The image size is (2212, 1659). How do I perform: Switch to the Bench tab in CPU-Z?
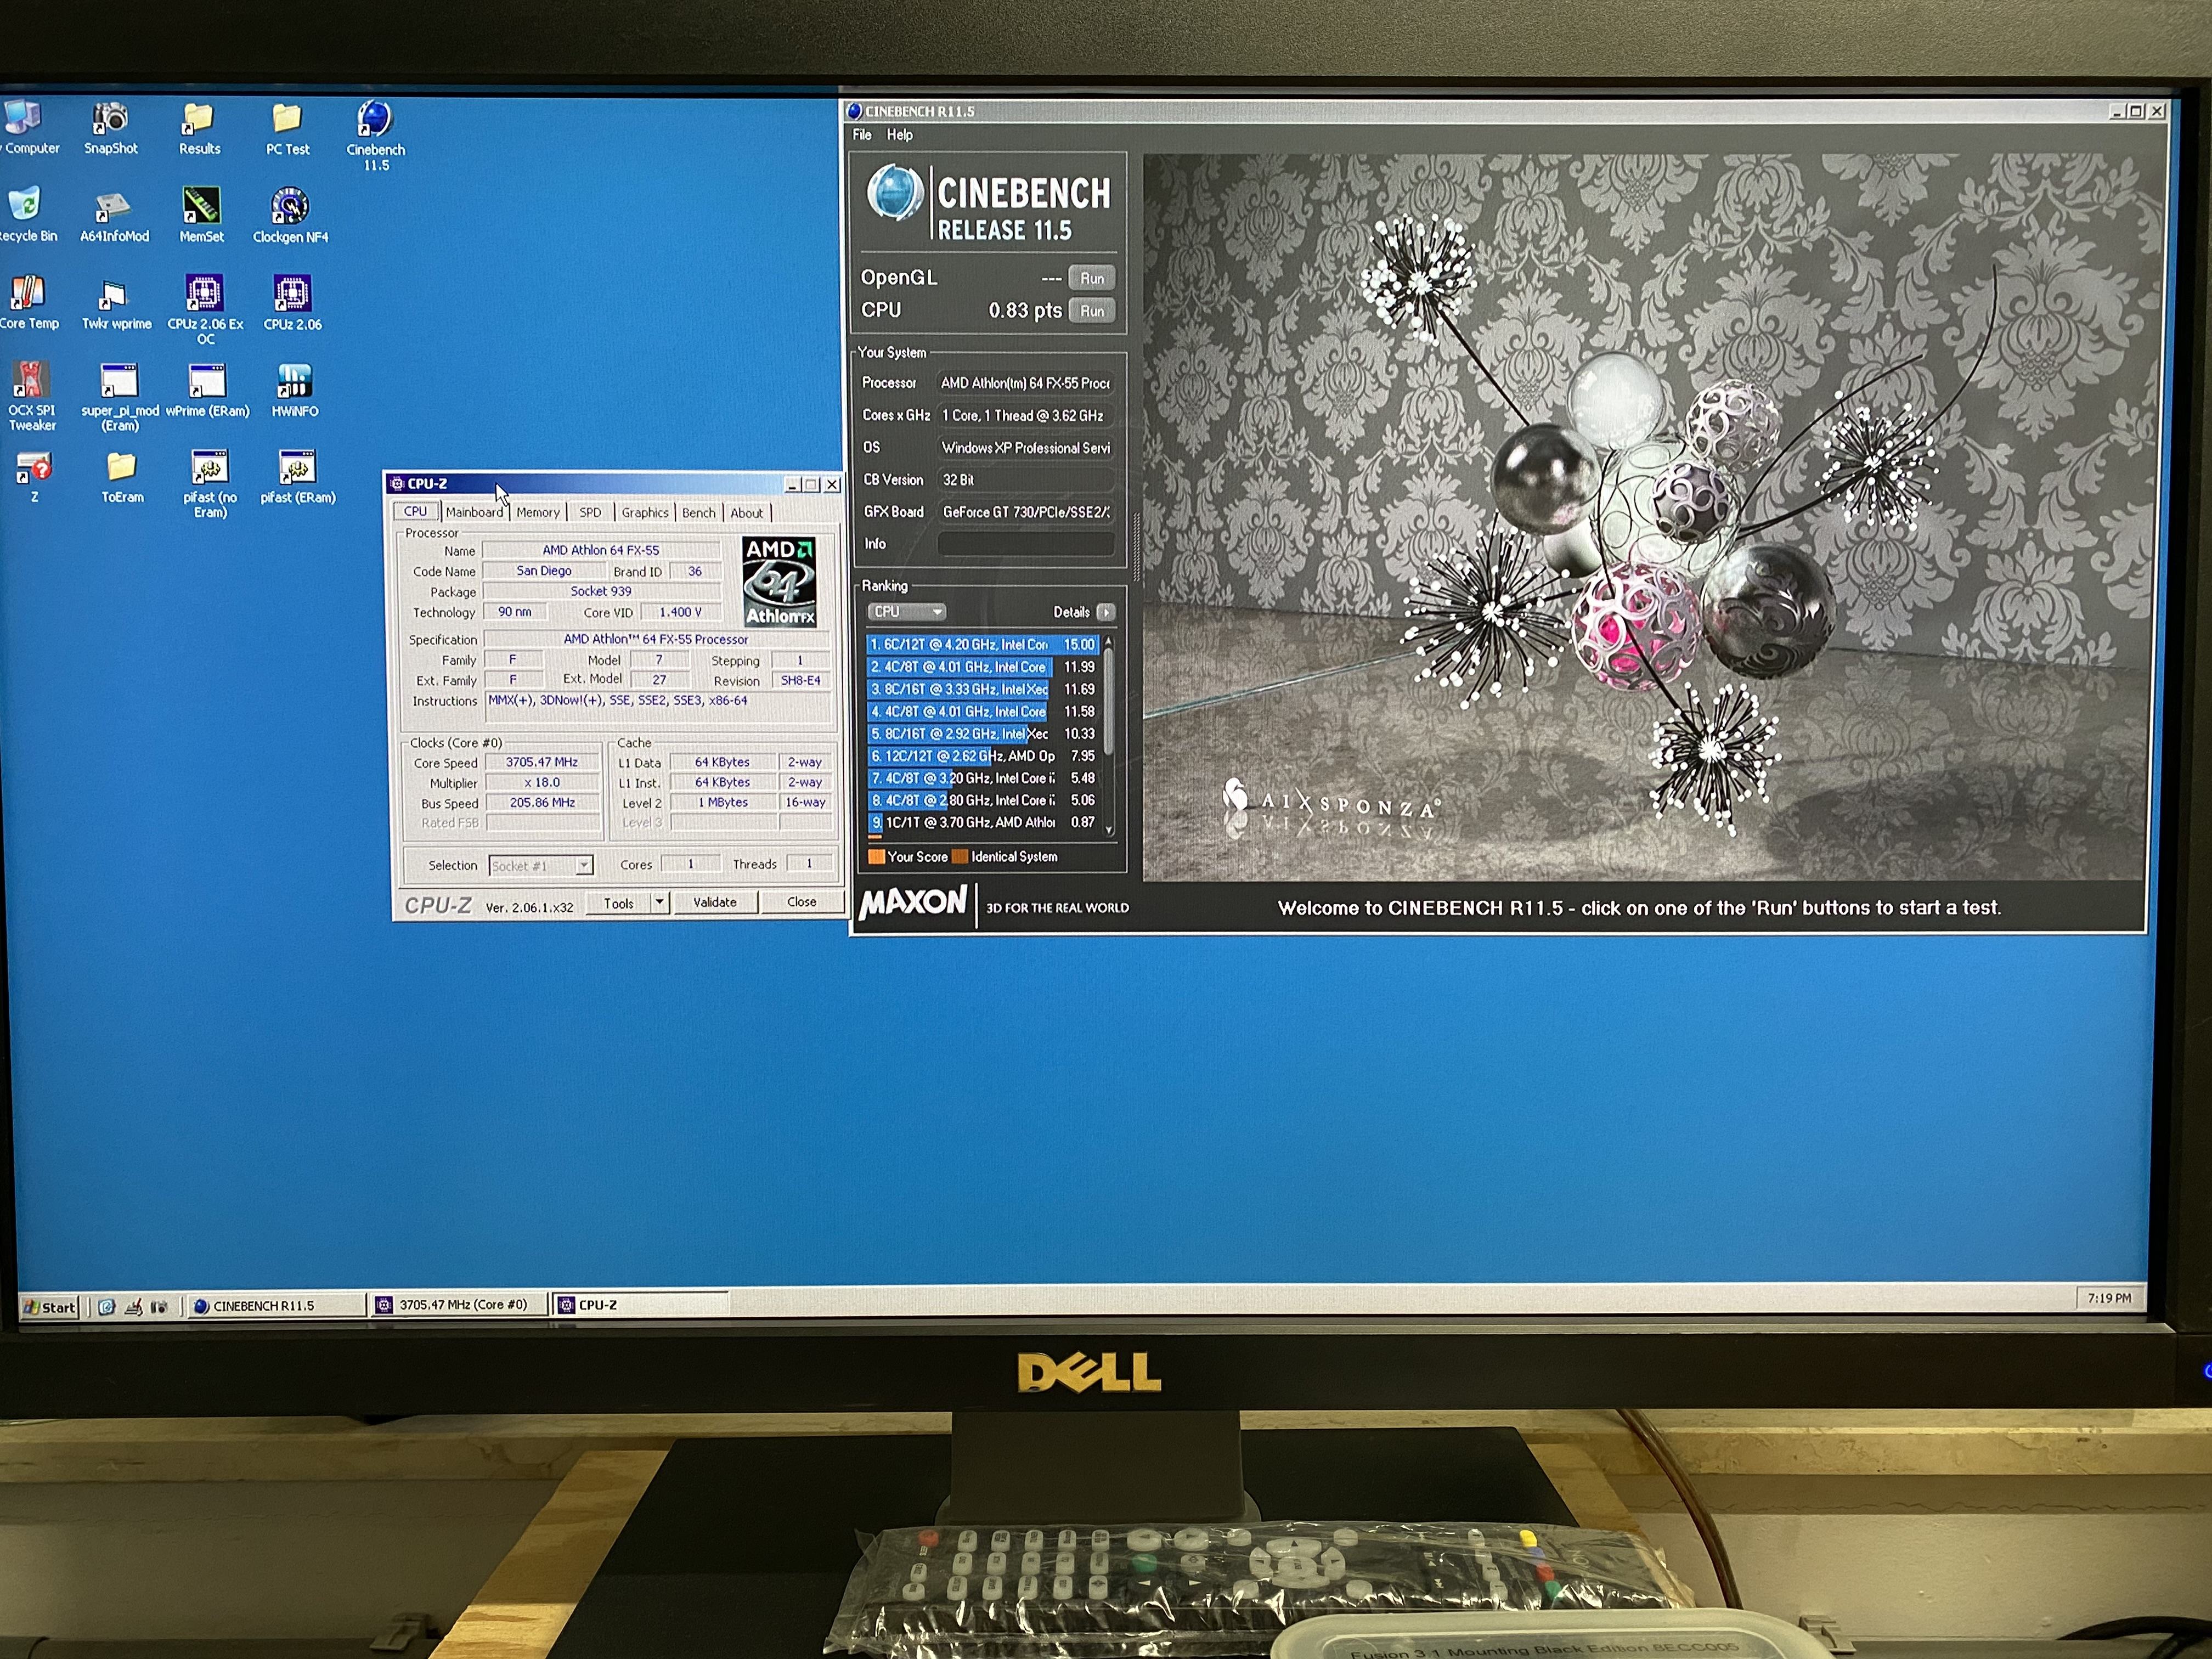[699, 512]
